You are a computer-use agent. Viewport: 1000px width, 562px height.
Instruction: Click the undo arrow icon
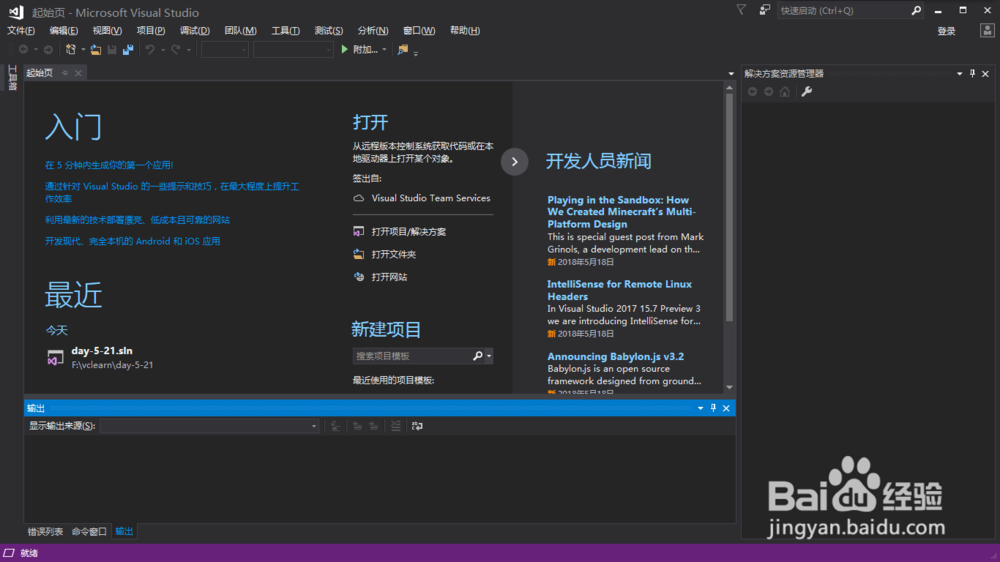150,50
